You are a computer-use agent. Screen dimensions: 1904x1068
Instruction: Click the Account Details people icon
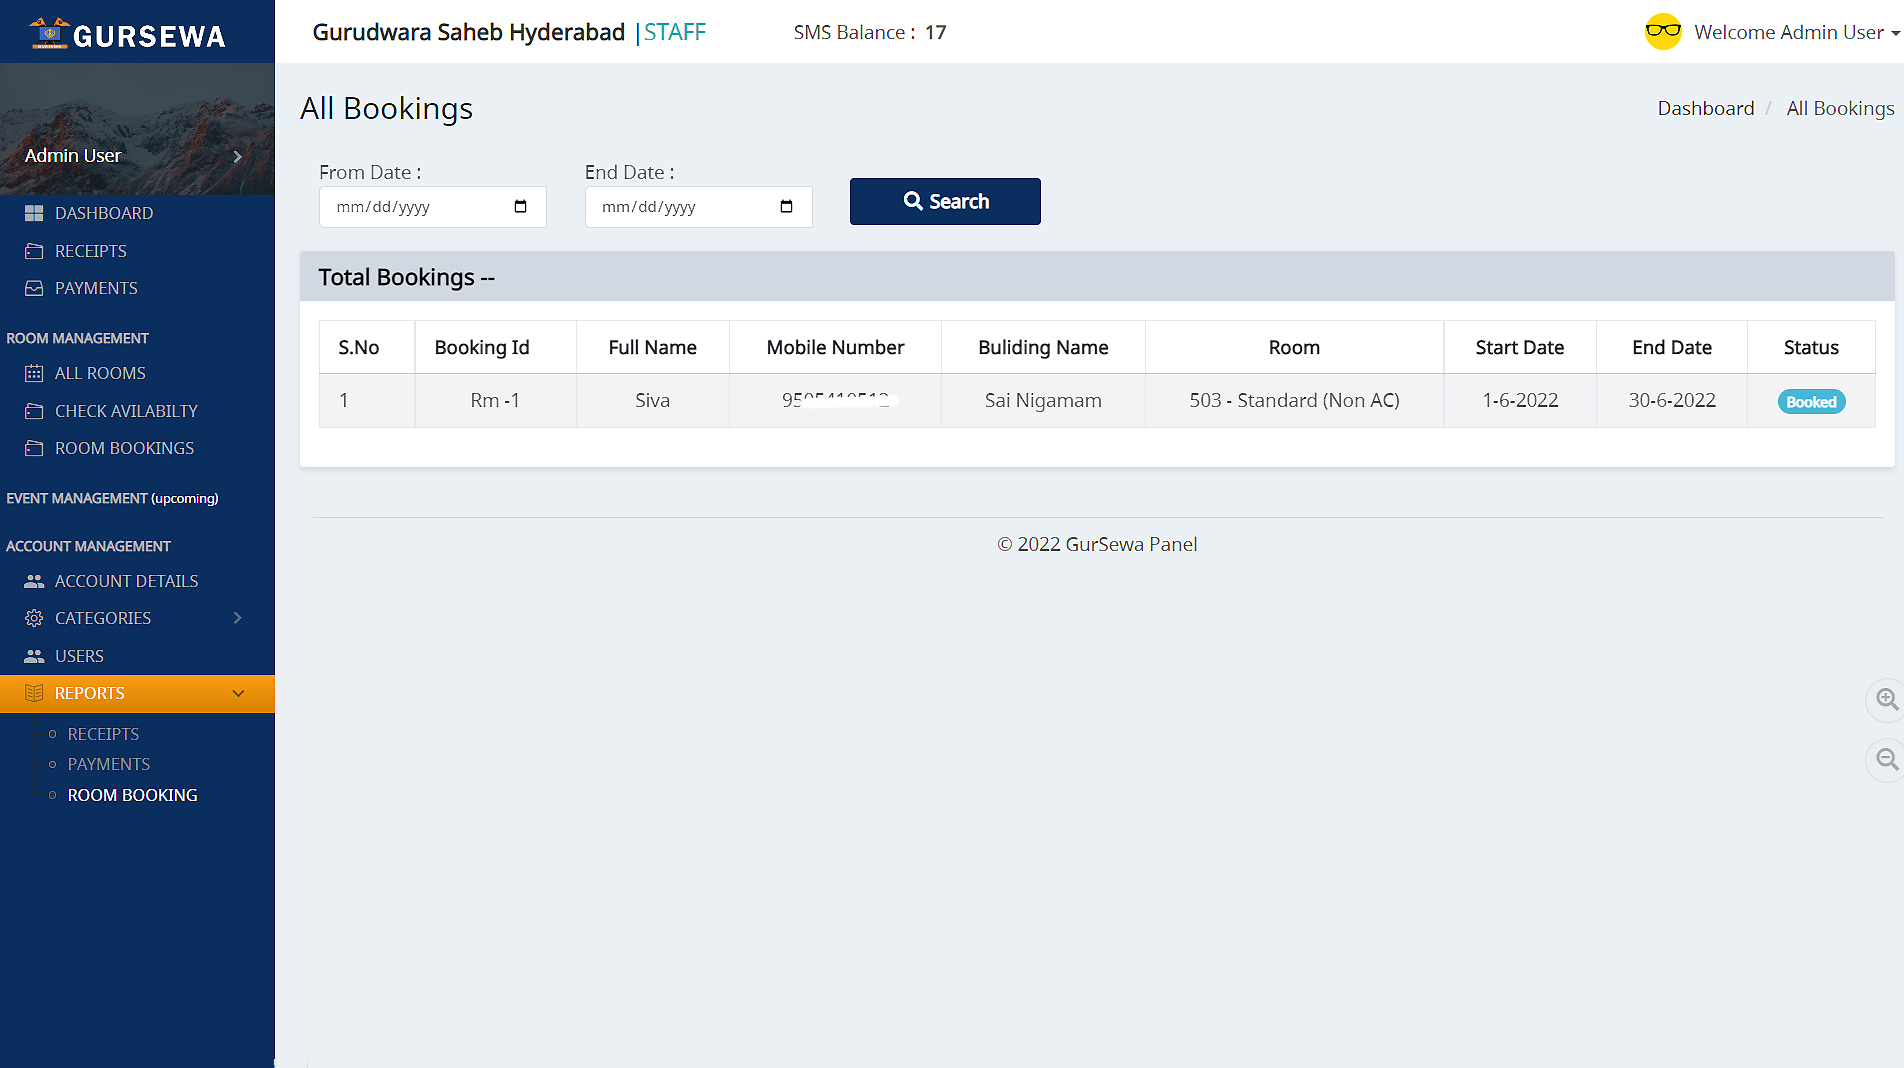tap(34, 581)
